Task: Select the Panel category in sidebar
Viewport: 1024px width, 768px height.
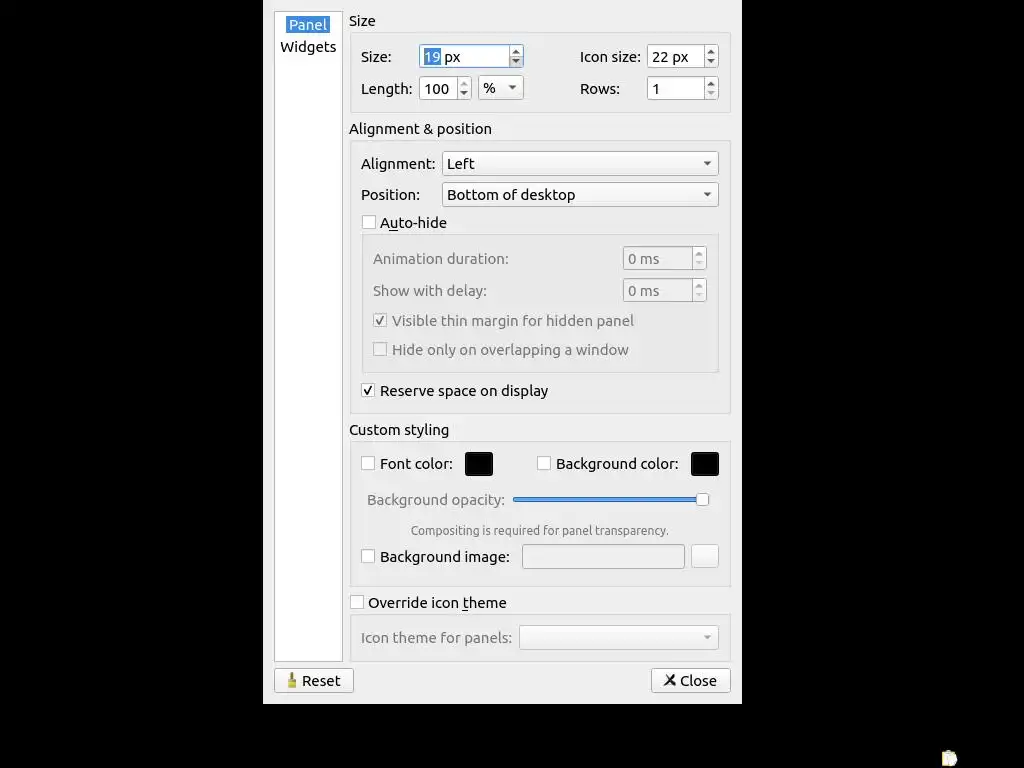Action: coord(308,25)
